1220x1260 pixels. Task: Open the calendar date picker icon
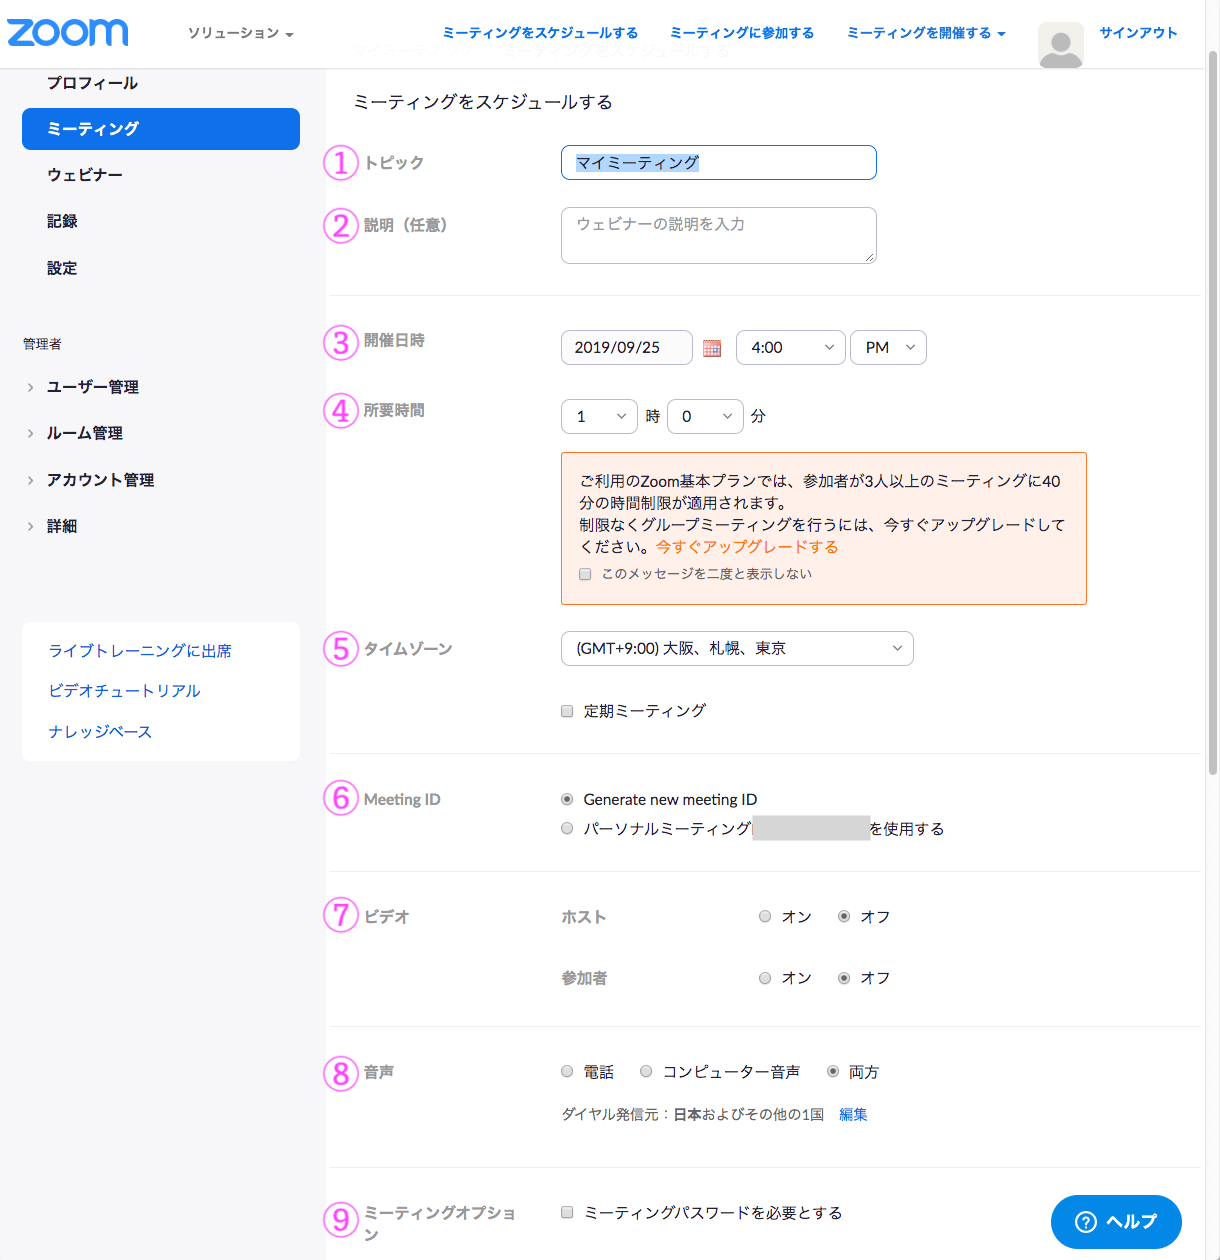point(712,348)
